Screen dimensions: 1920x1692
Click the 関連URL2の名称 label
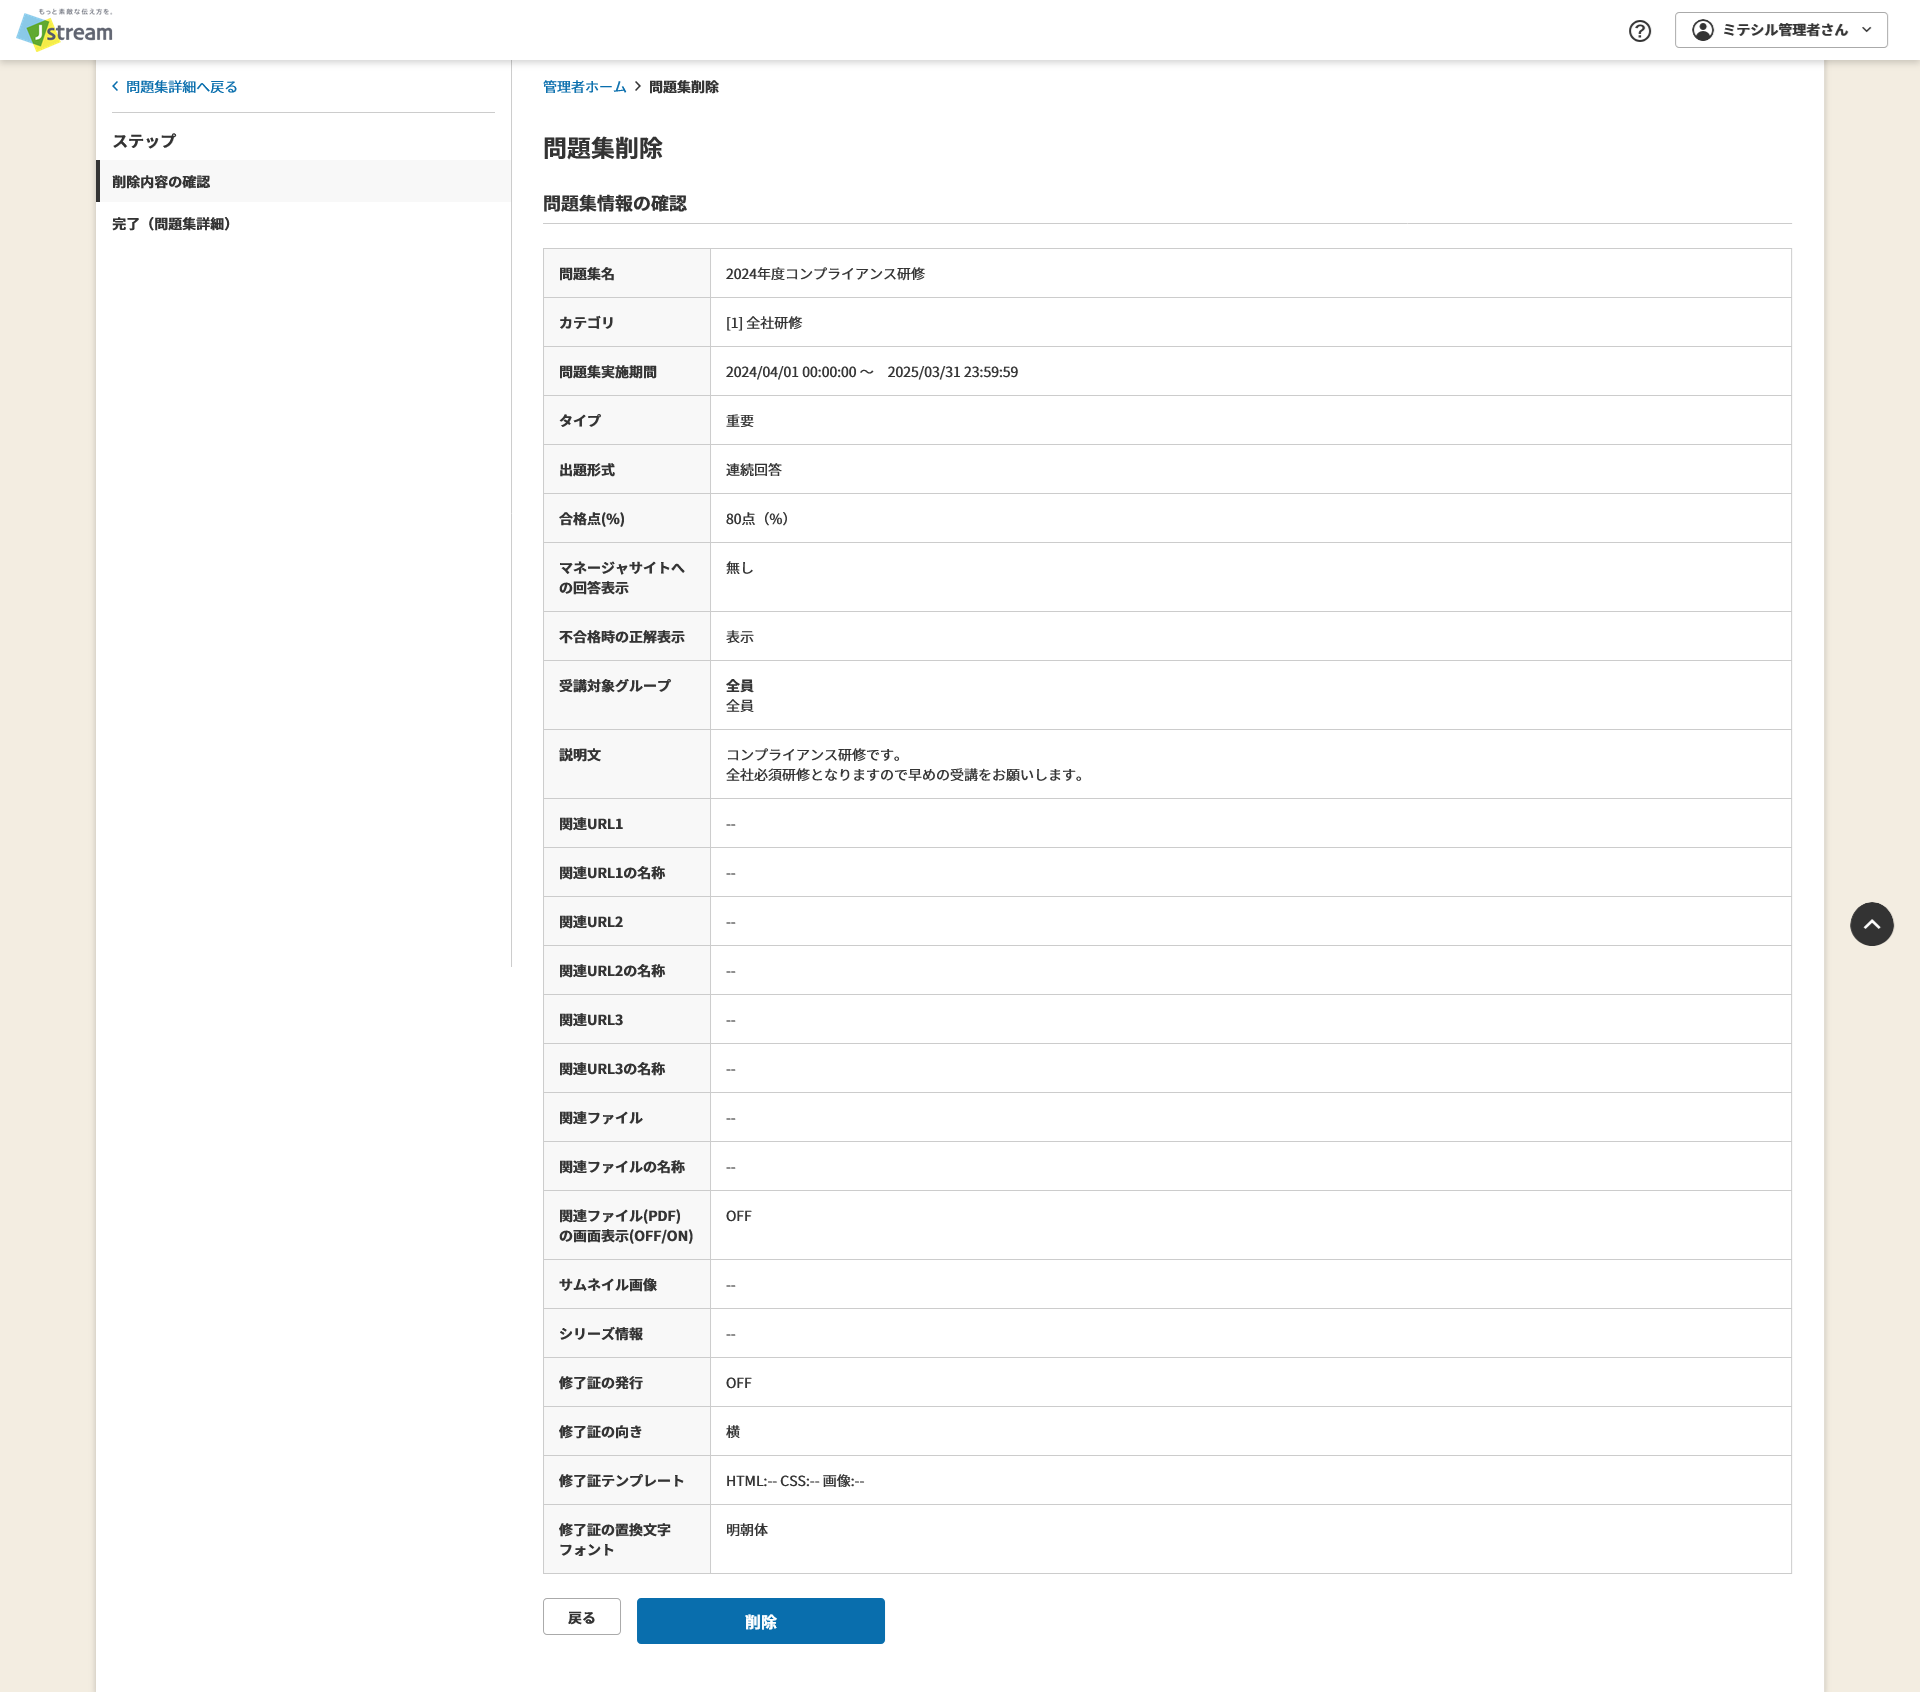click(612, 971)
